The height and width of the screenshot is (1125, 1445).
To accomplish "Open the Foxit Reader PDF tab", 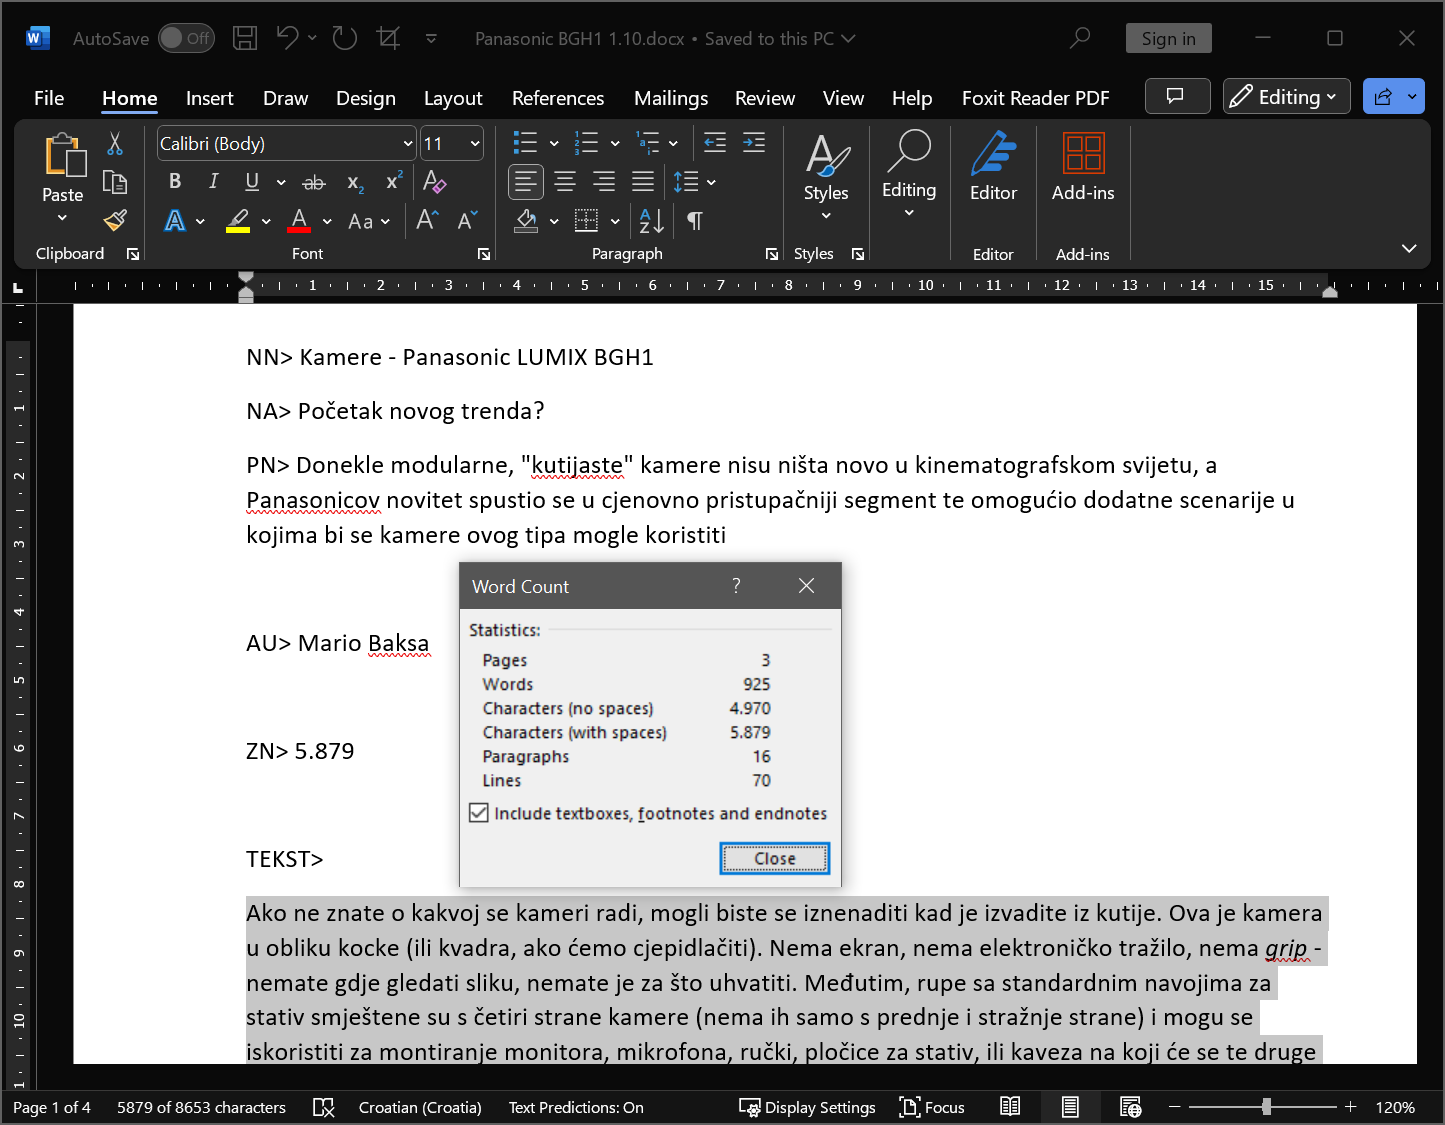I will [1036, 98].
